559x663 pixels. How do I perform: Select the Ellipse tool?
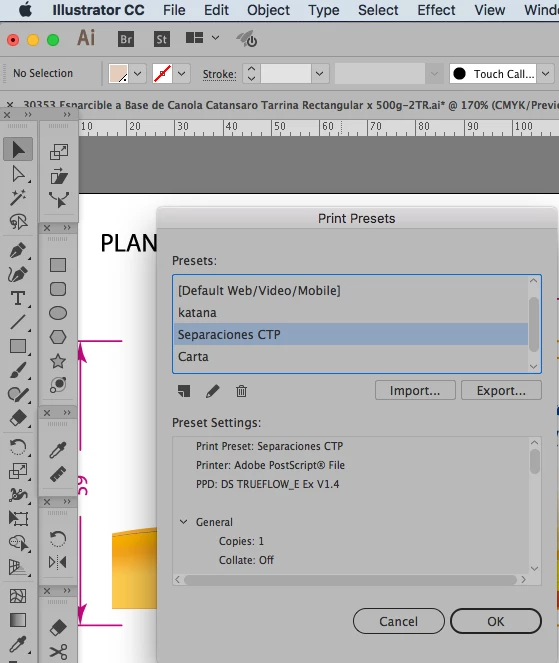[x=58, y=313]
